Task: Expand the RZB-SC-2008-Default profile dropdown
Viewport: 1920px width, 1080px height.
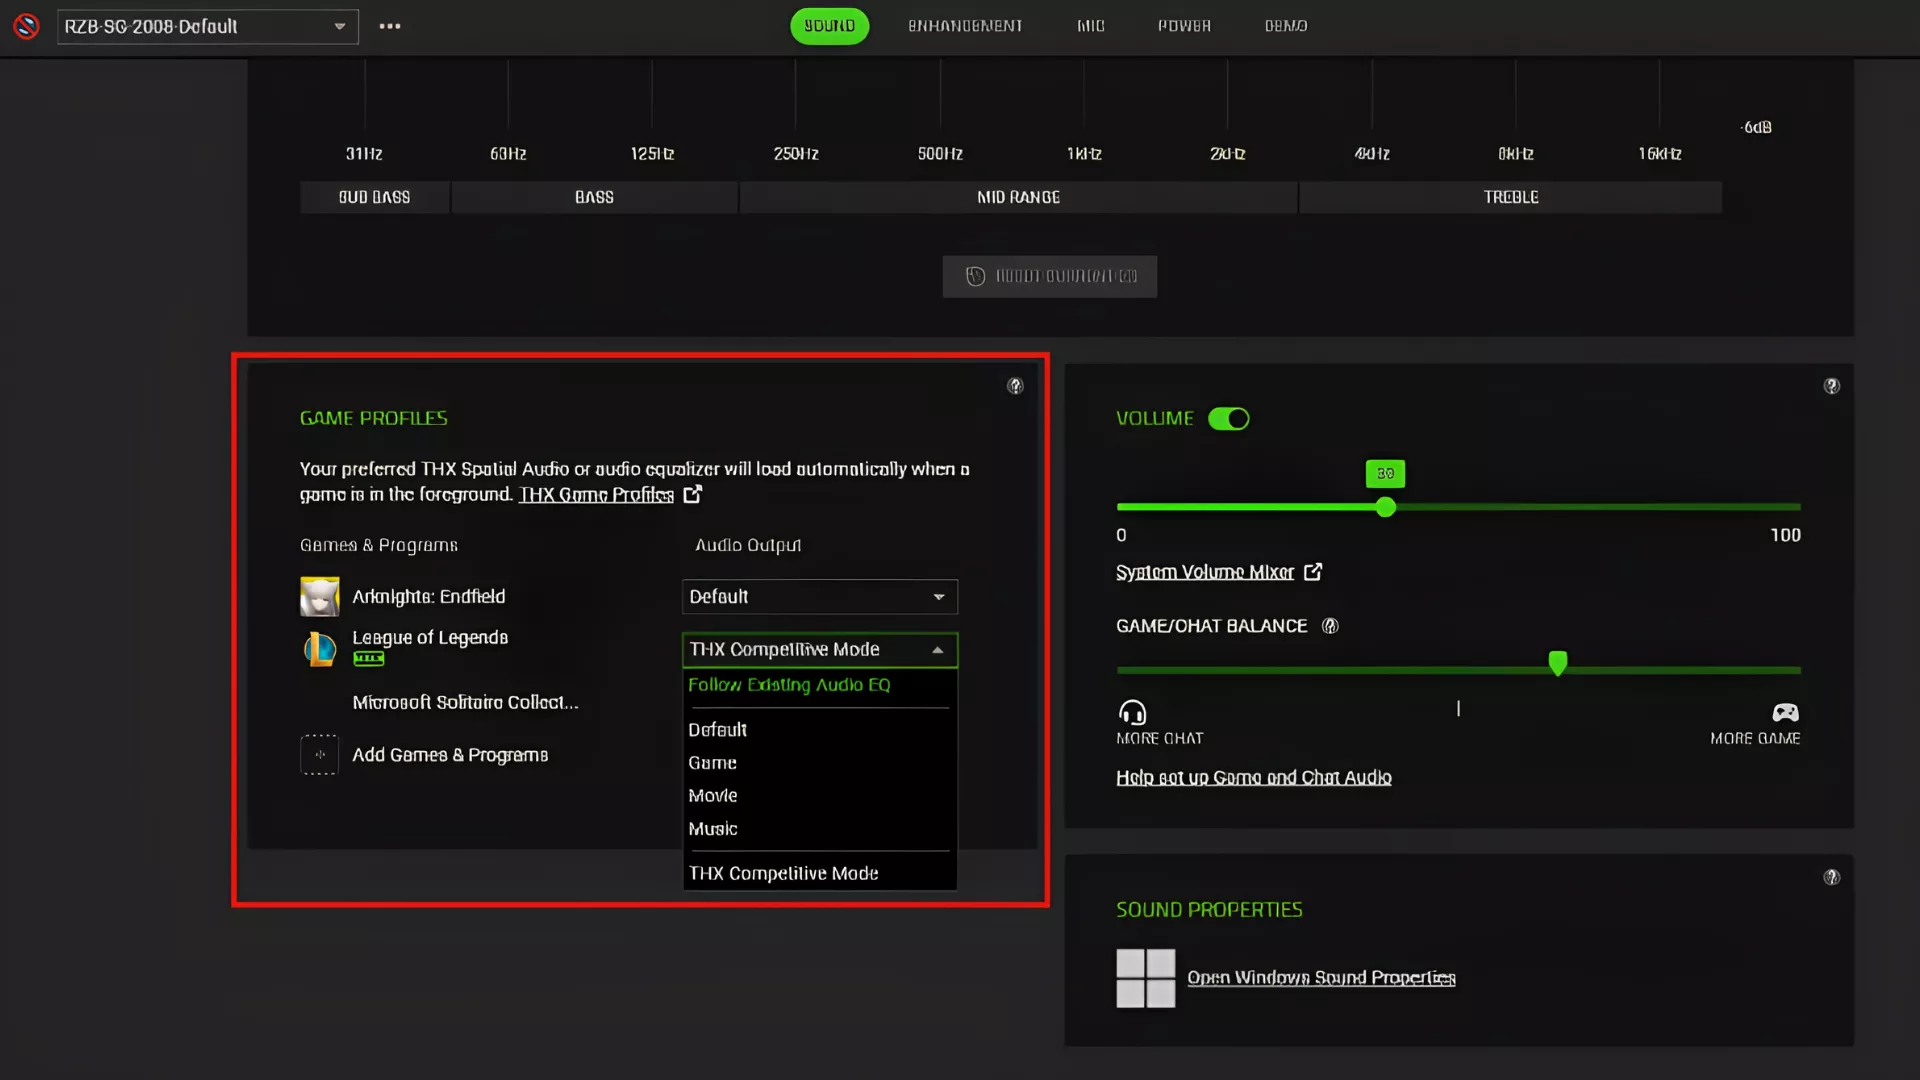Action: click(x=208, y=26)
